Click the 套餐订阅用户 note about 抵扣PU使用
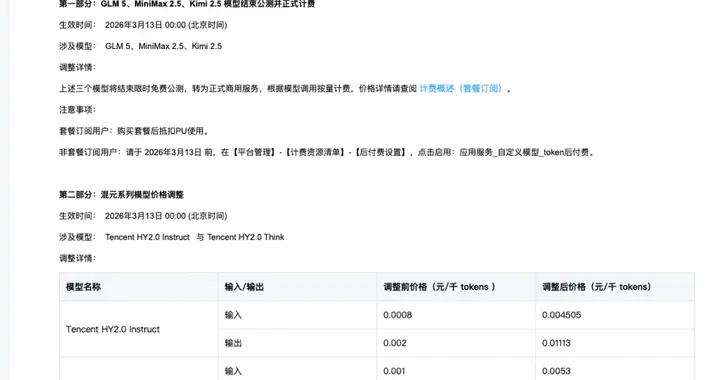The image size is (720, 380). pos(135,131)
